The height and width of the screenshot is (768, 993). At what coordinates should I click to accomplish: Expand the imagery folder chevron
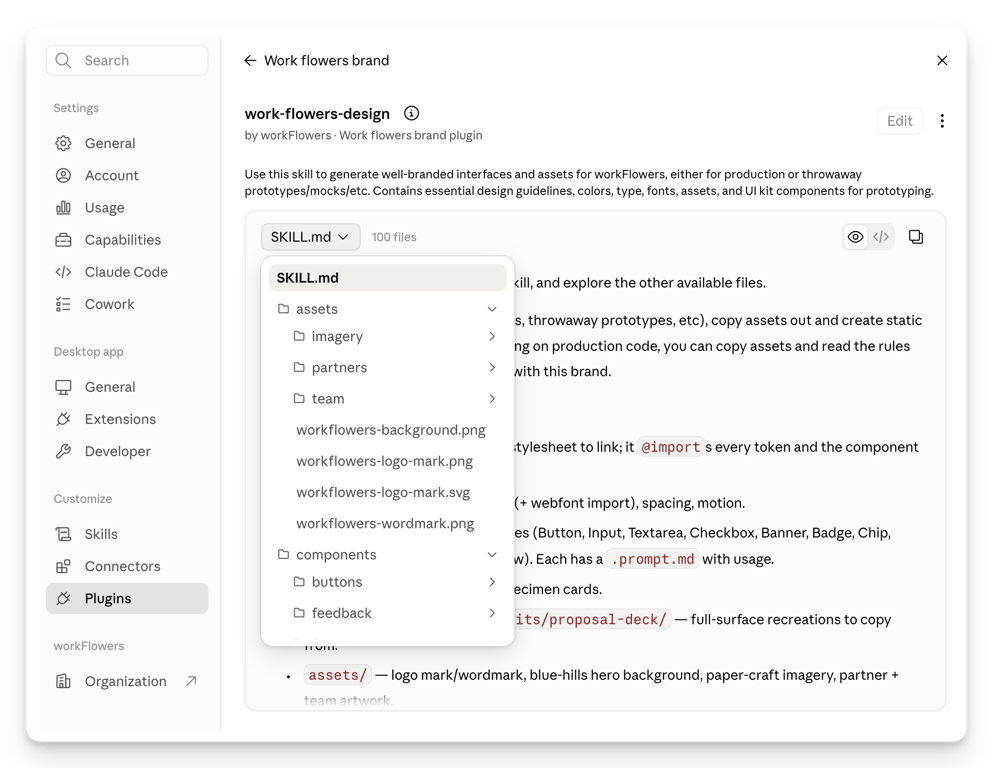[492, 336]
